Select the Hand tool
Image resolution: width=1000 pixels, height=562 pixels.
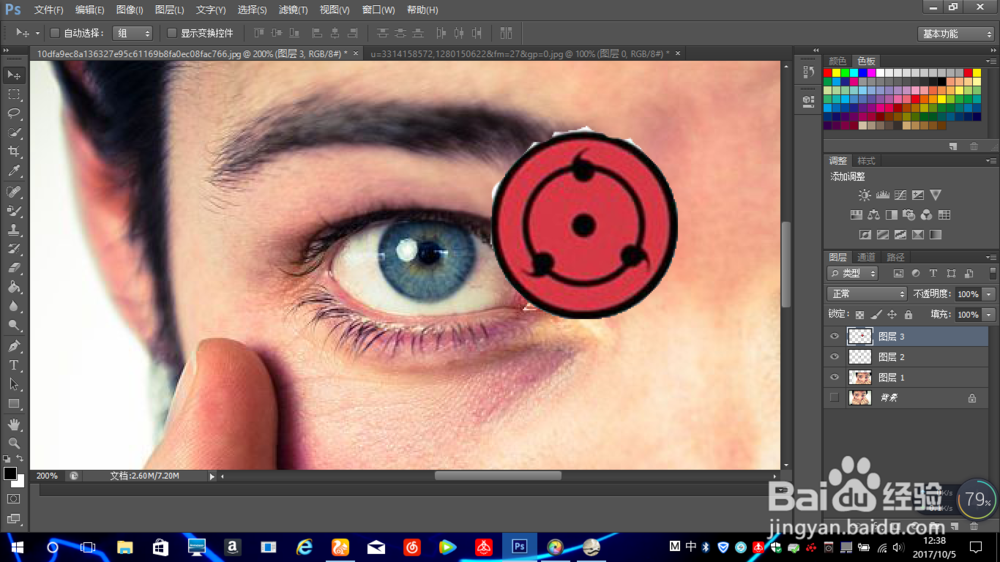14,424
